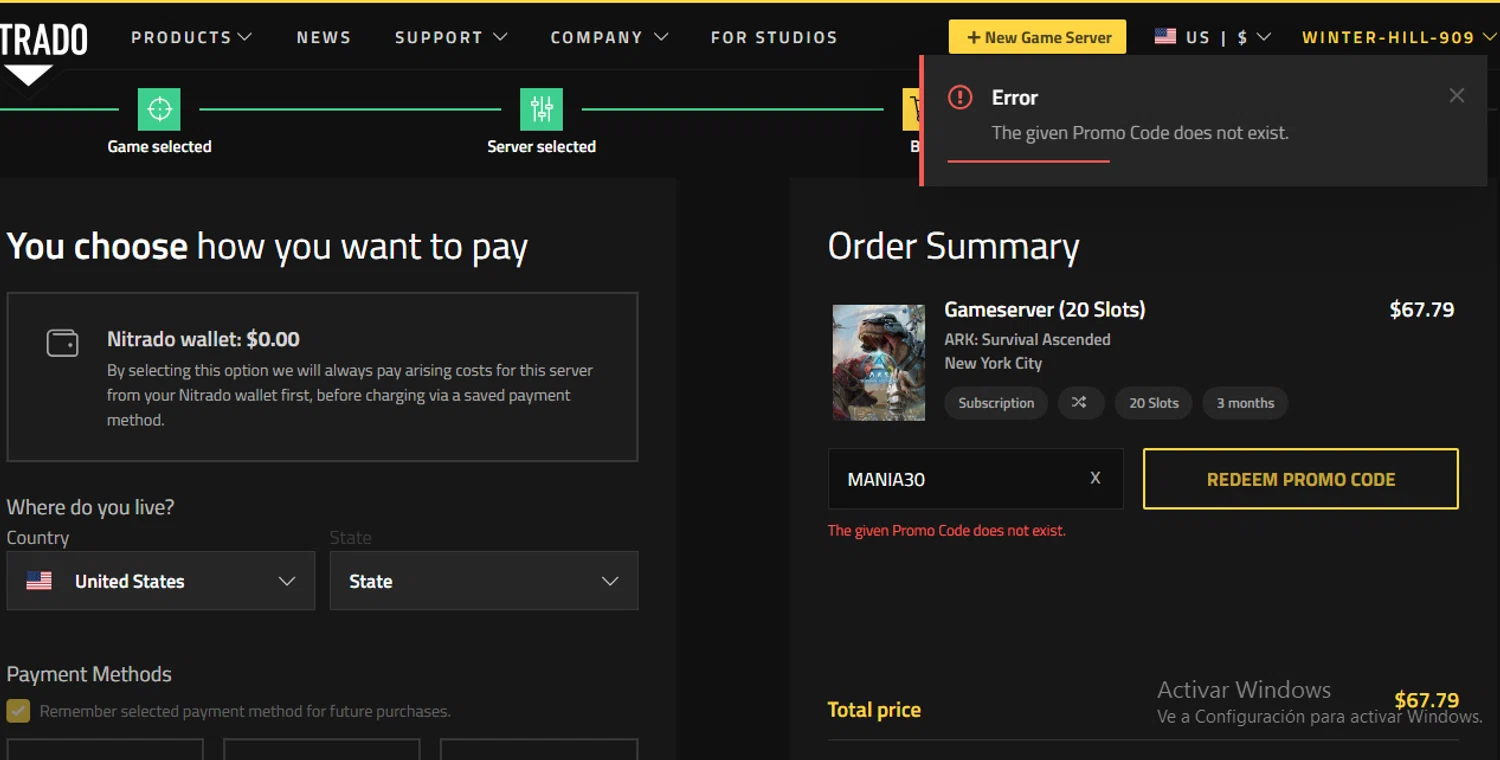Open the News page
The width and height of the screenshot is (1500, 760).
point(324,37)
